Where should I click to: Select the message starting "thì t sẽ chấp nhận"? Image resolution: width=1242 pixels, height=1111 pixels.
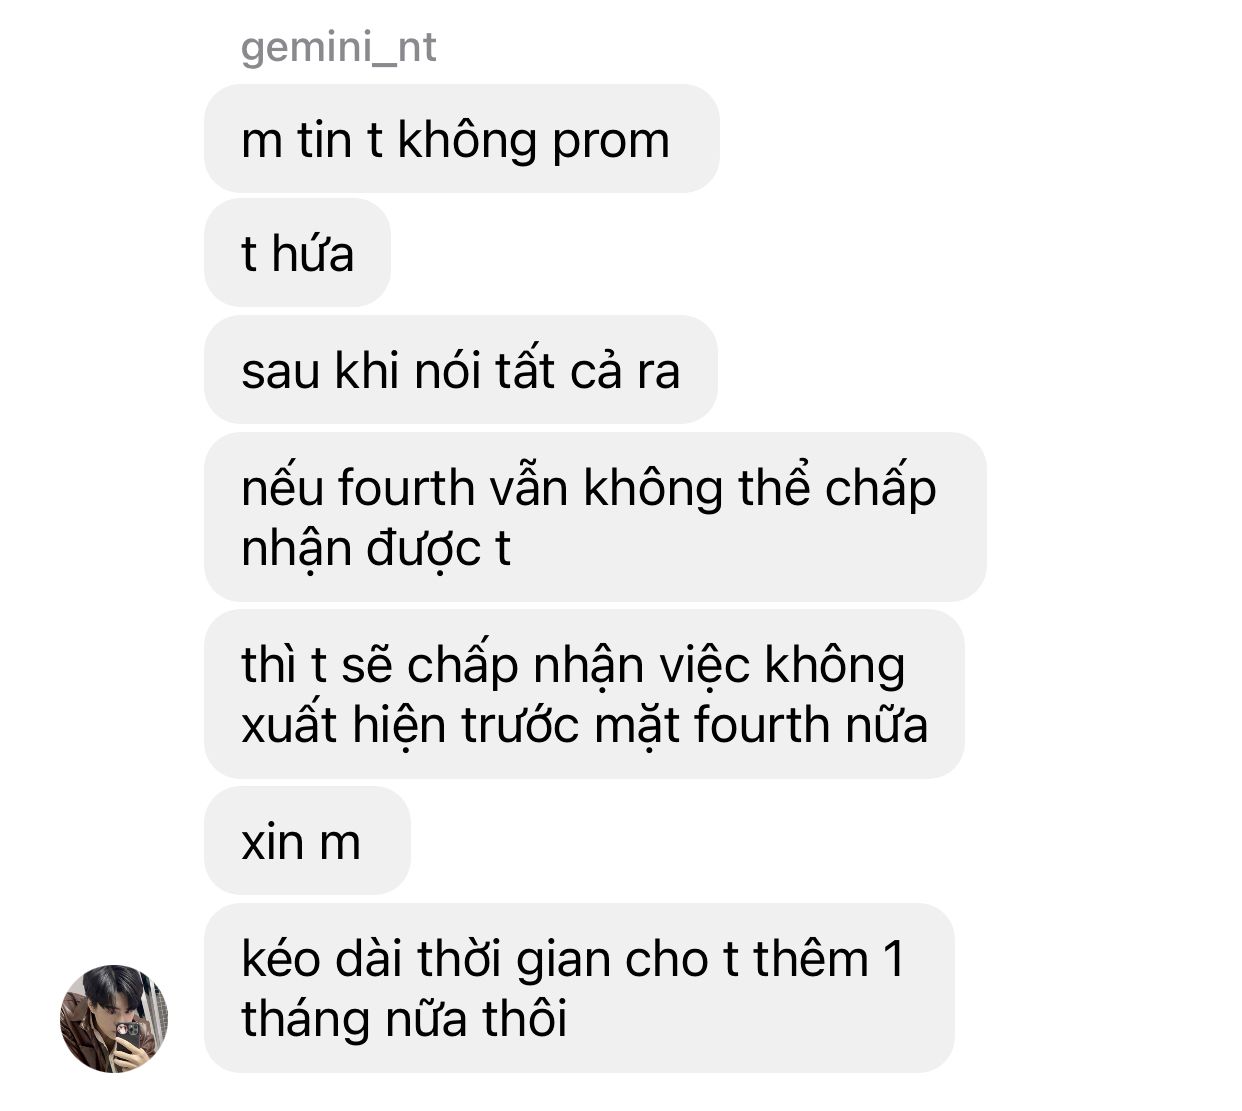pos(584,694)
